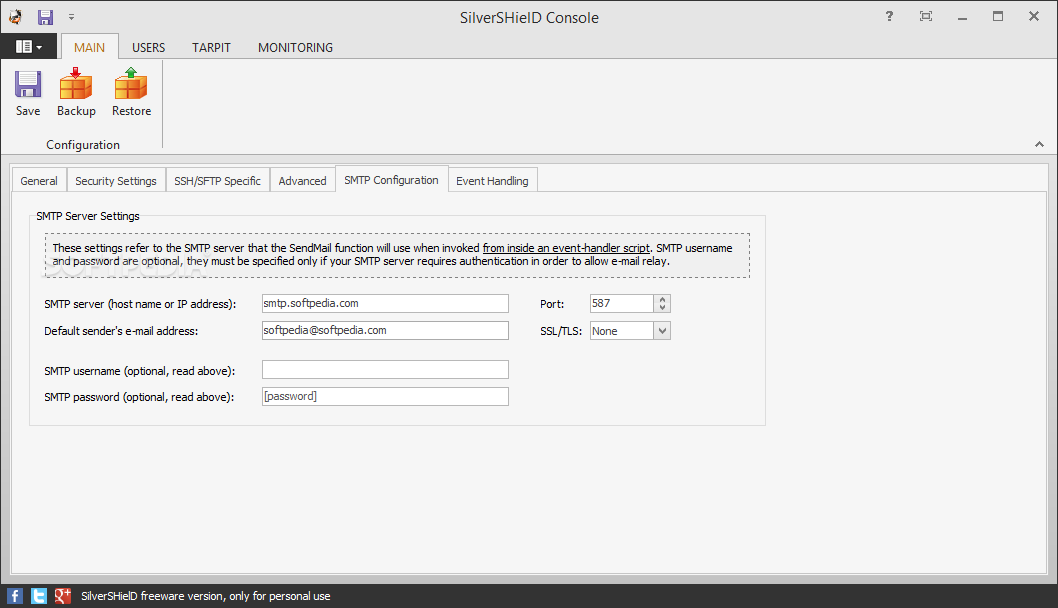Open the Google Plus icon in status bar

tap(63, 596)
